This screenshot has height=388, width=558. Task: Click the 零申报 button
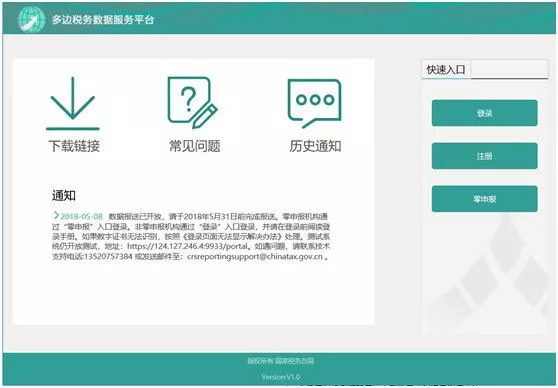click(x=484, y=199)
